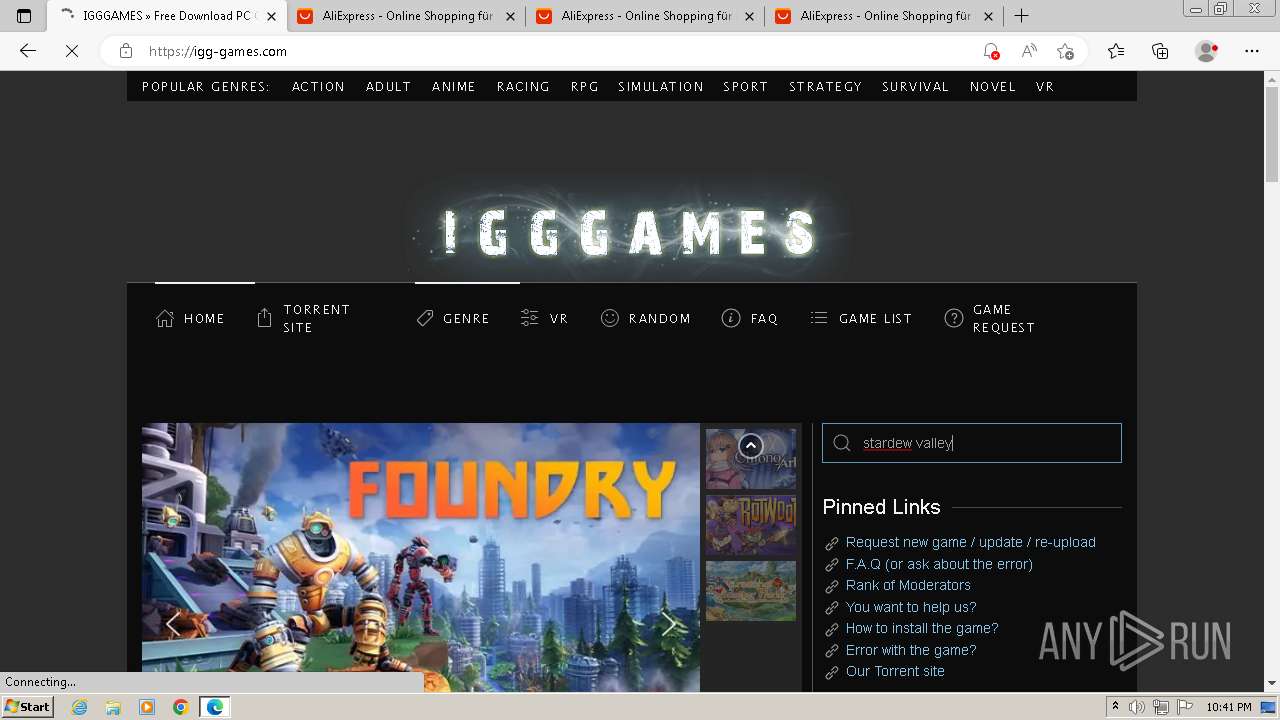This screenshot has width=1280, height=720.
Task: Select RPG genre
Action: click(x=585, y=87)
